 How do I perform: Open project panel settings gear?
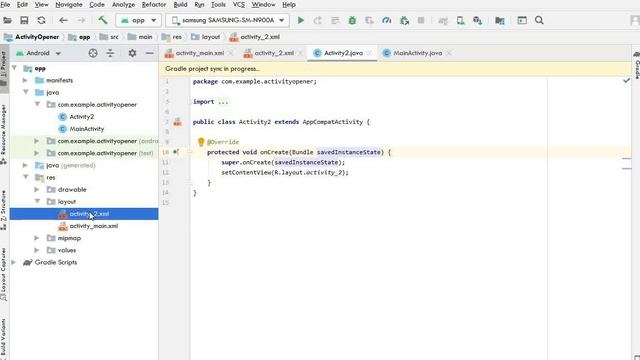coord(132,53)
